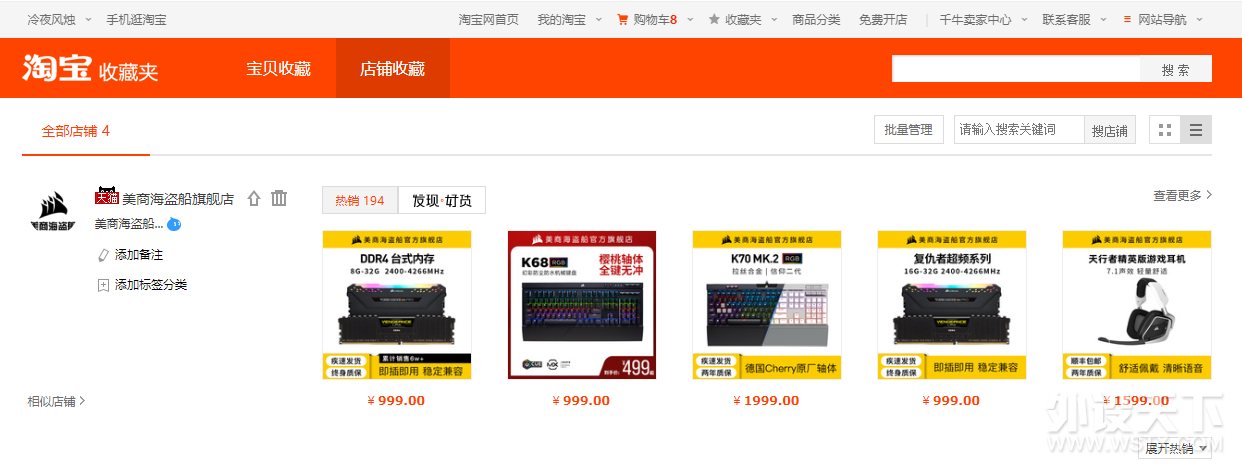The height and width of the screenshot is (471, 1242).
Task: Click the 收藏夹 title beside the logo
Action: [x=128, y=72]
